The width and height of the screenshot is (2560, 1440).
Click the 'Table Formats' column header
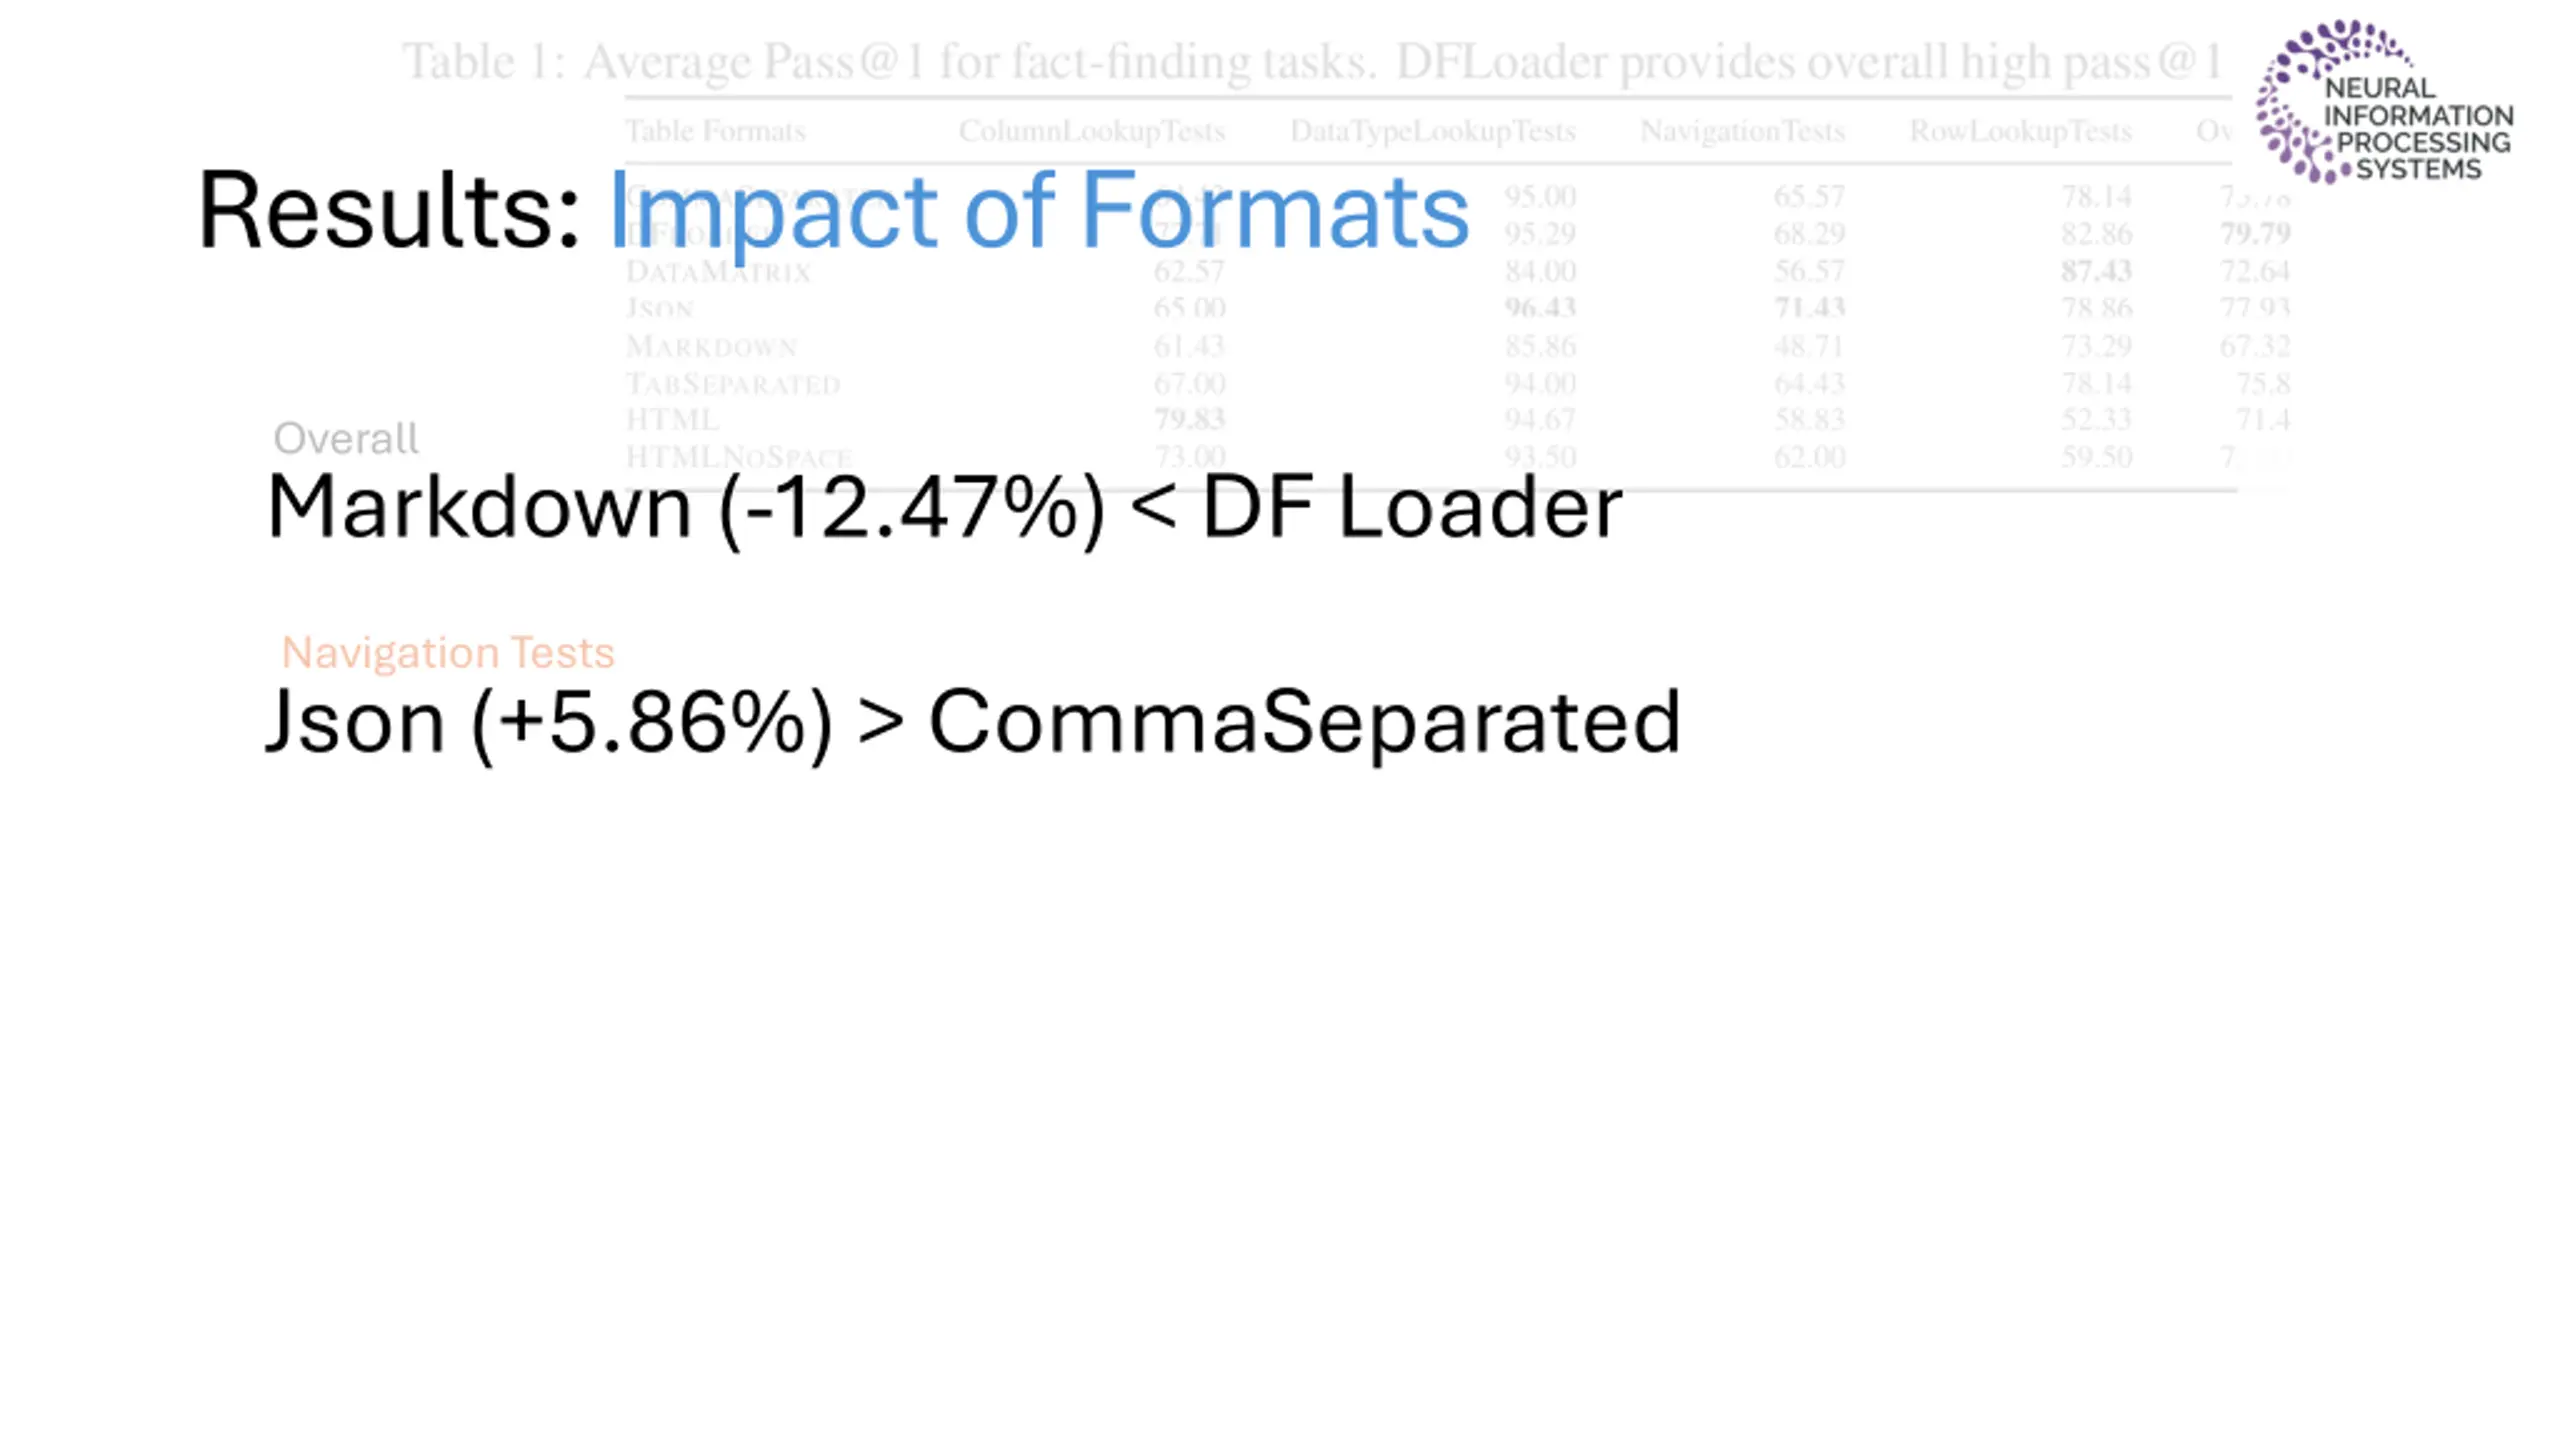(715, 131)
